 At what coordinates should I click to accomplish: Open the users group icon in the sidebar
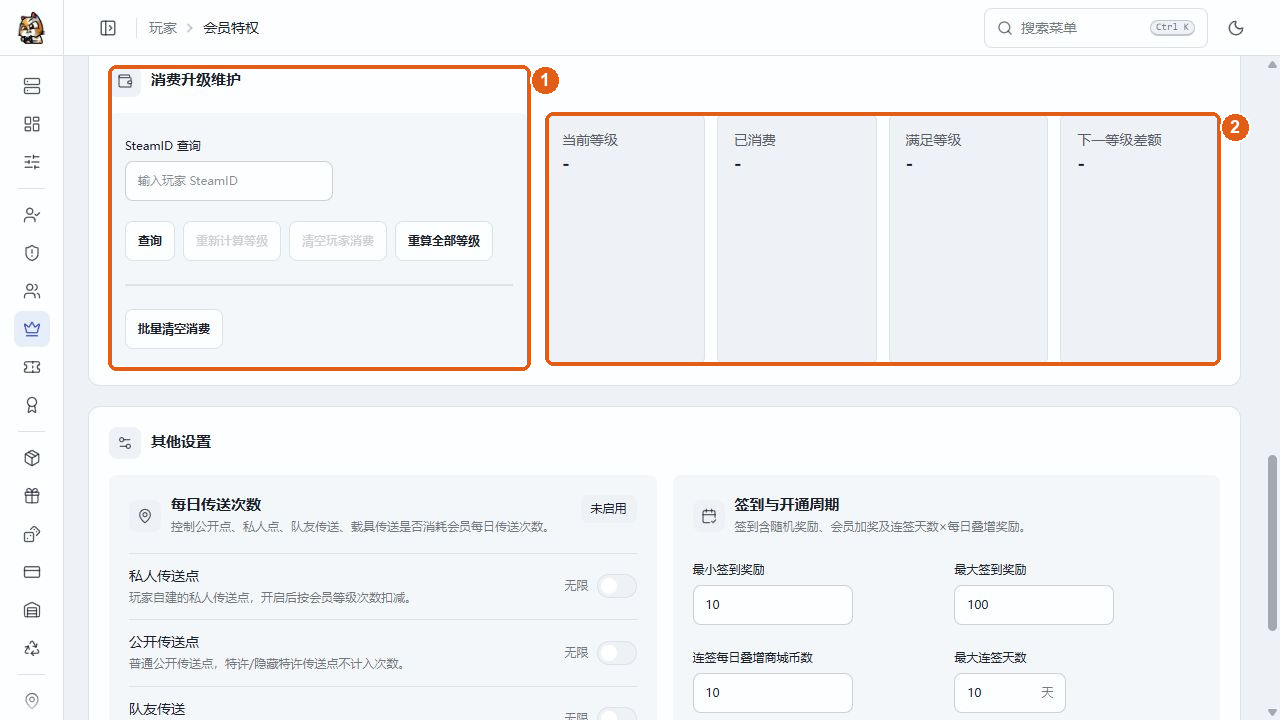(32, 291)
